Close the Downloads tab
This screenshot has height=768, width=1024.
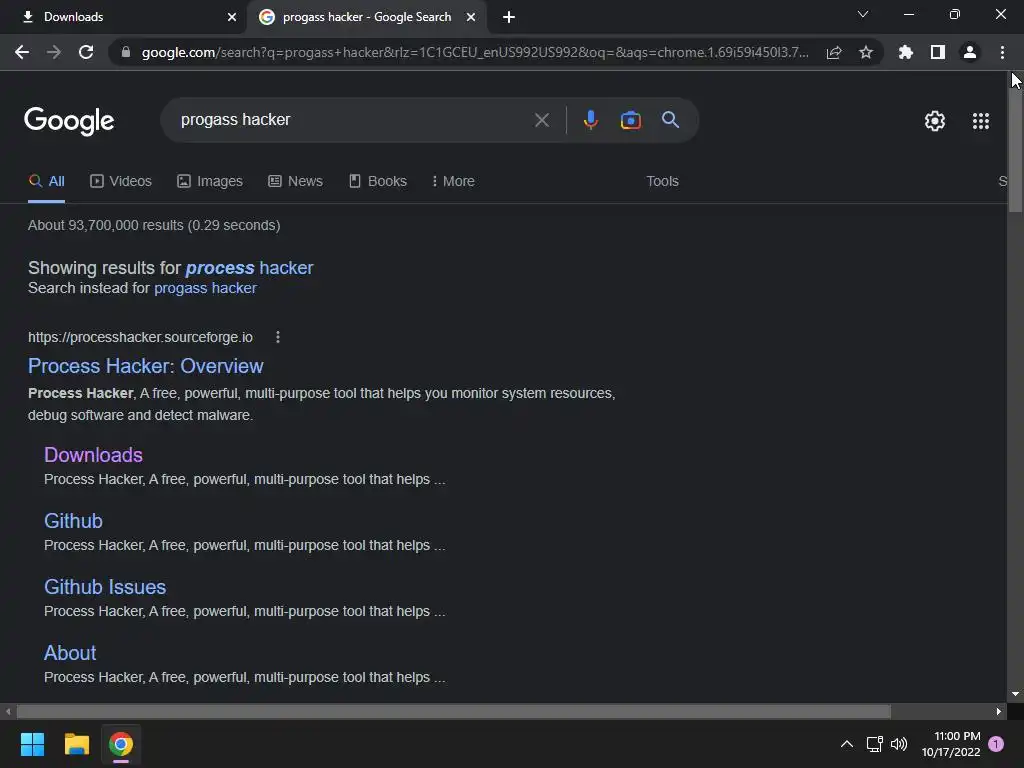click(232, 17)
